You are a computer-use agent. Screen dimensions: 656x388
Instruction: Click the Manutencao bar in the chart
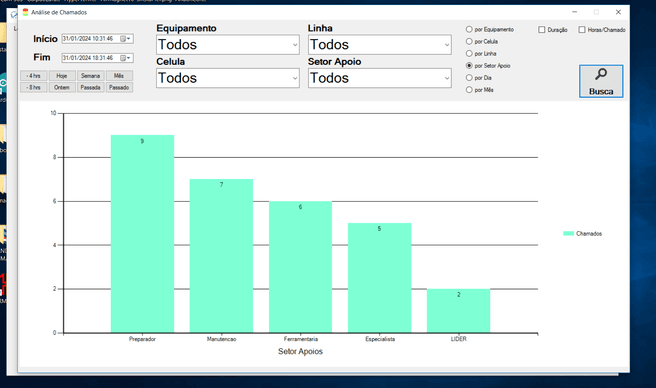[x=221, y=256]
